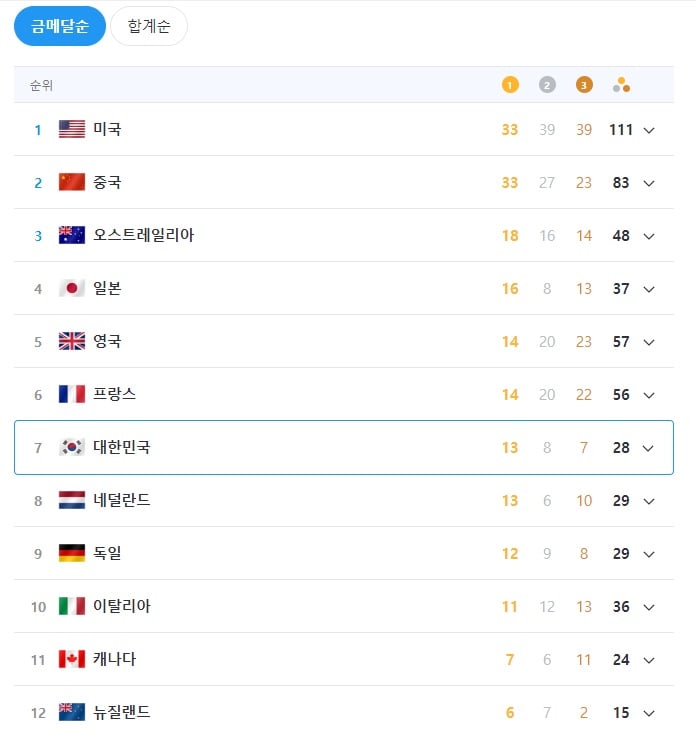Switch to the 합계순 sorting tab
Screen dimensions: 696x735
(149, 26)
